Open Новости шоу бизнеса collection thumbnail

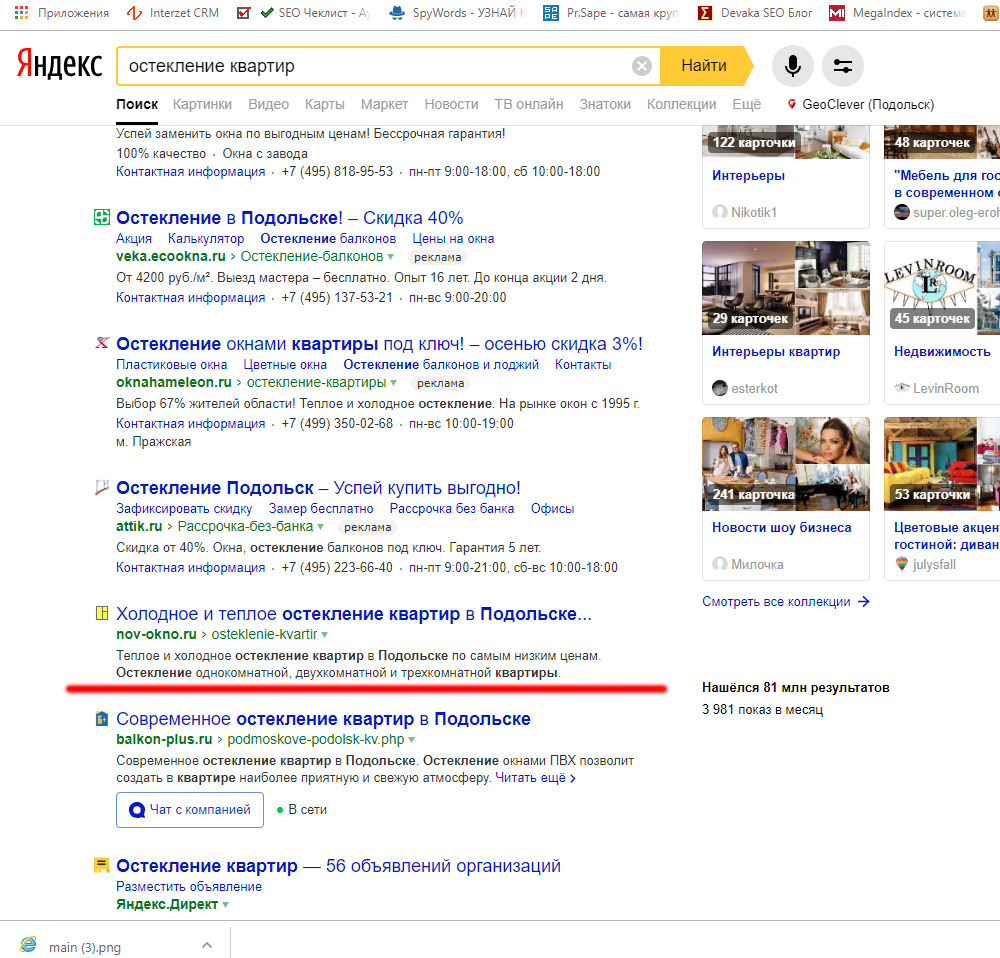pos(786,464)
